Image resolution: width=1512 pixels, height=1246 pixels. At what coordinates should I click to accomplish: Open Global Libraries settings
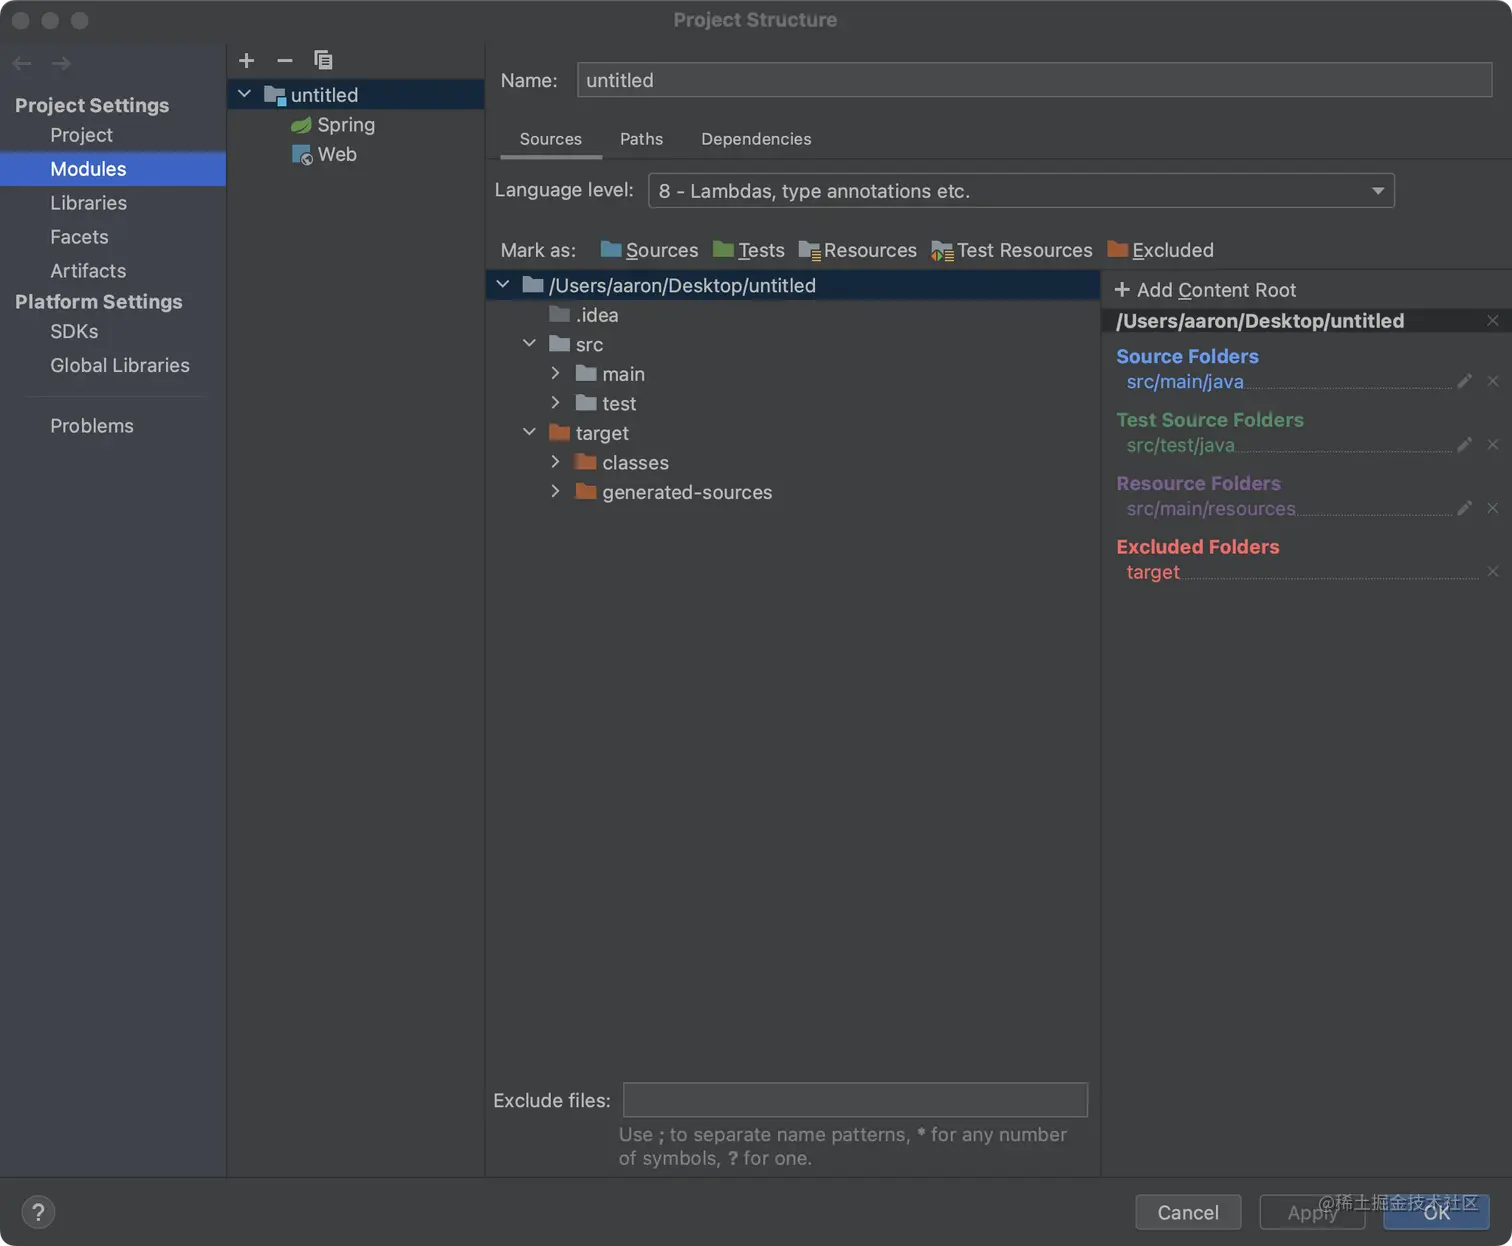(x=120, y=365)
